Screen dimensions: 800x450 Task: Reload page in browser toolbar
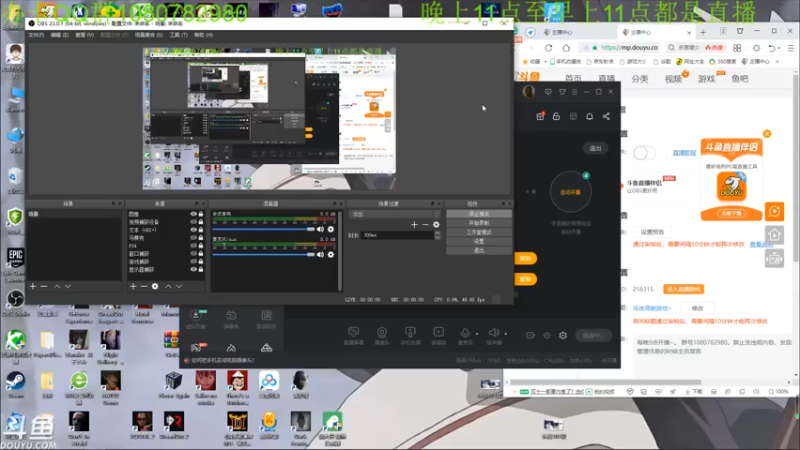click(x=548, y=47)
